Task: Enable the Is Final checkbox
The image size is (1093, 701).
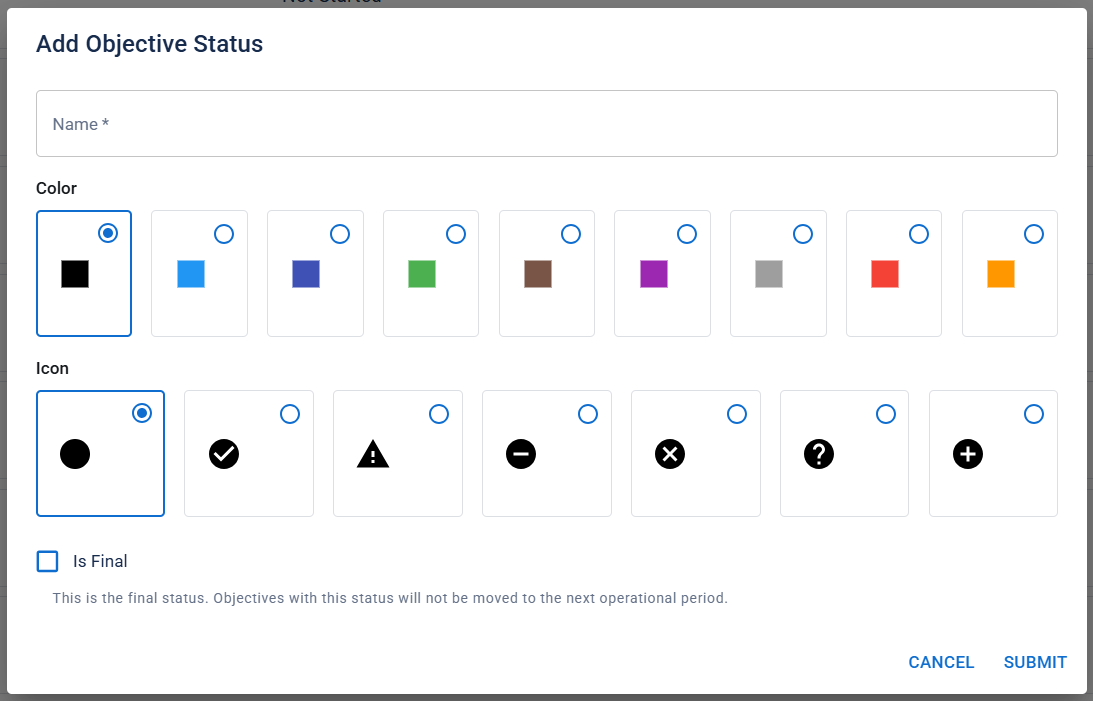Action: coord(47,561)
